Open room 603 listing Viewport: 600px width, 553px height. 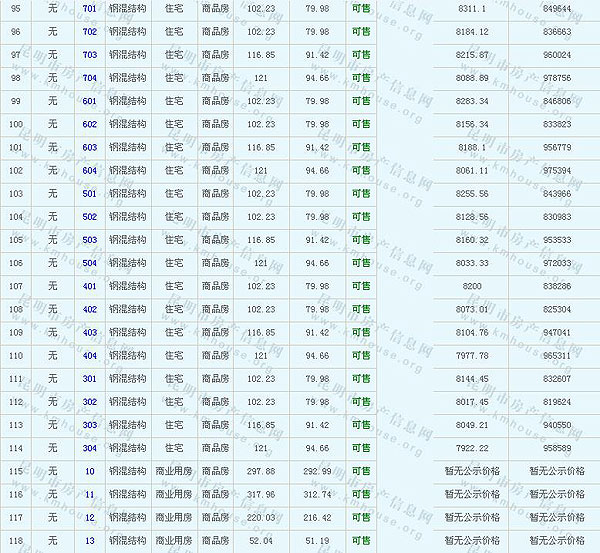click(90, 148)
